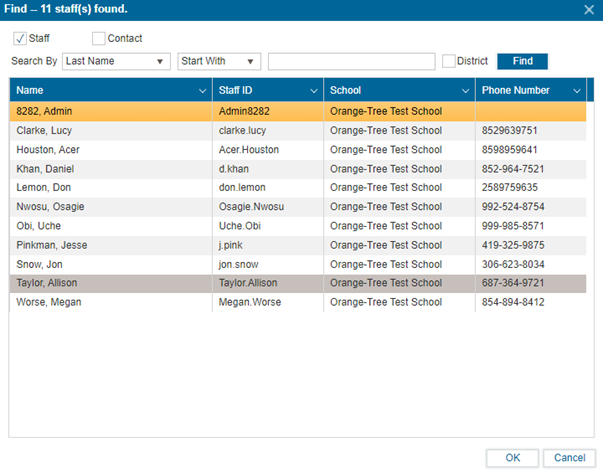Choose the Pinkman, Jesse entry
603x473 pixels.
[x=110, y=245]
